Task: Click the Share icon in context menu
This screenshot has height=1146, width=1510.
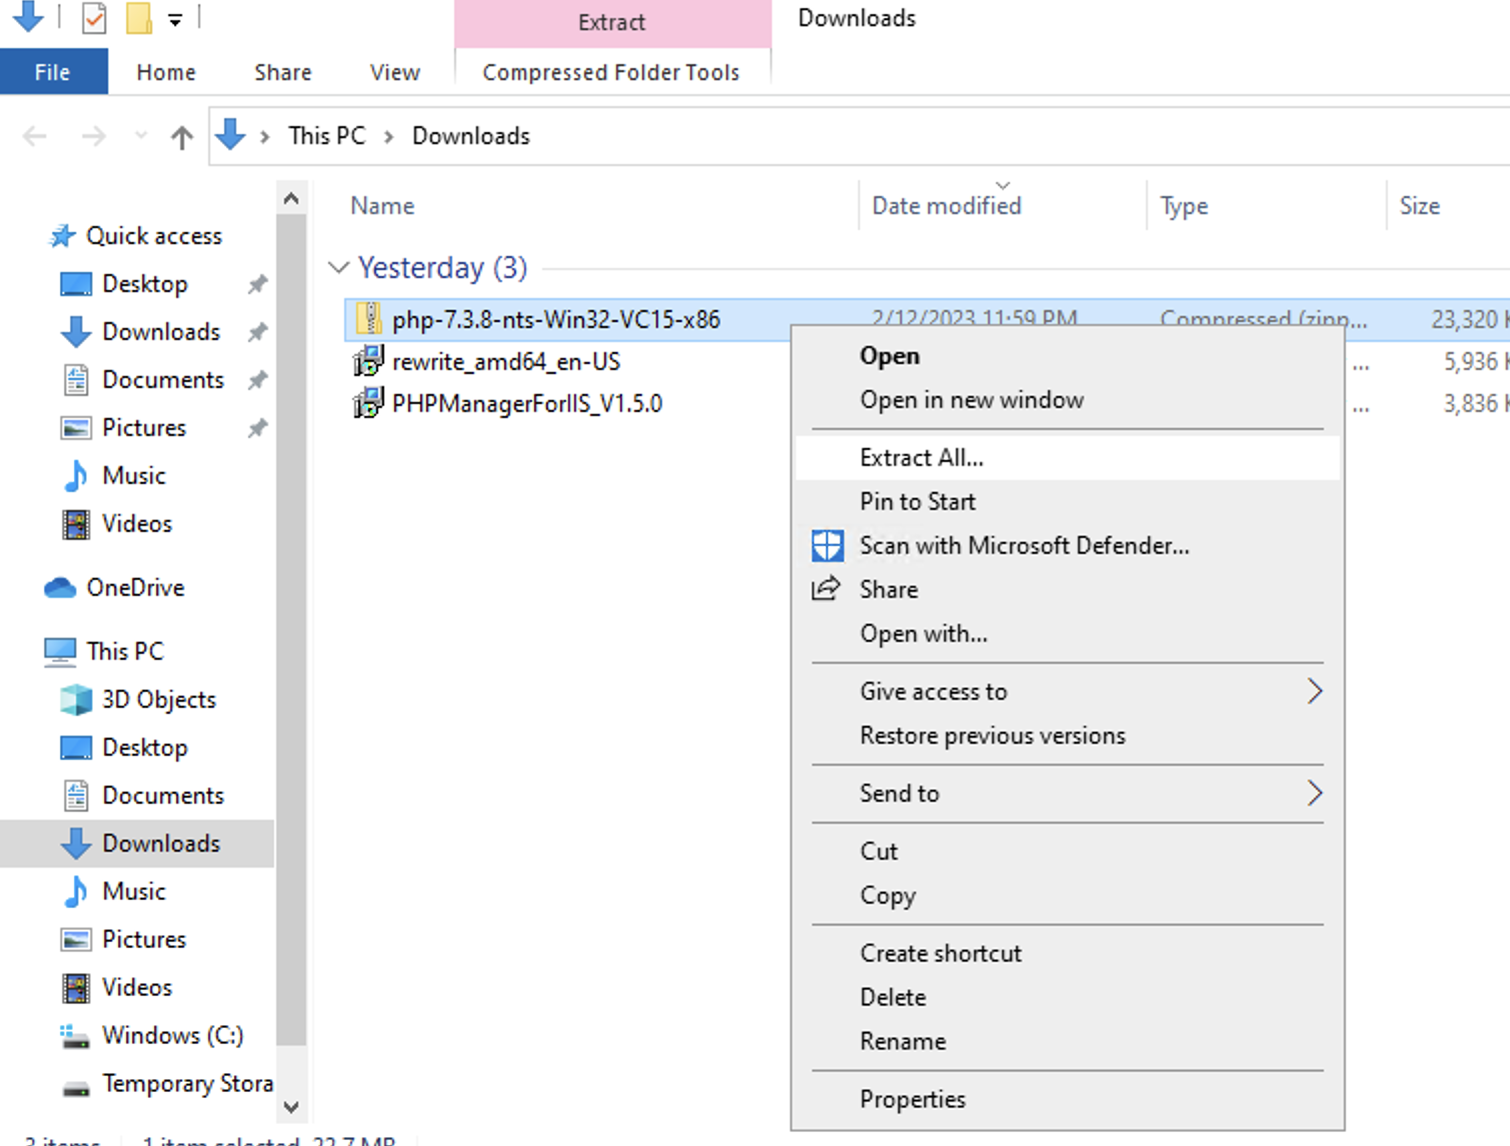Action: 826,589
